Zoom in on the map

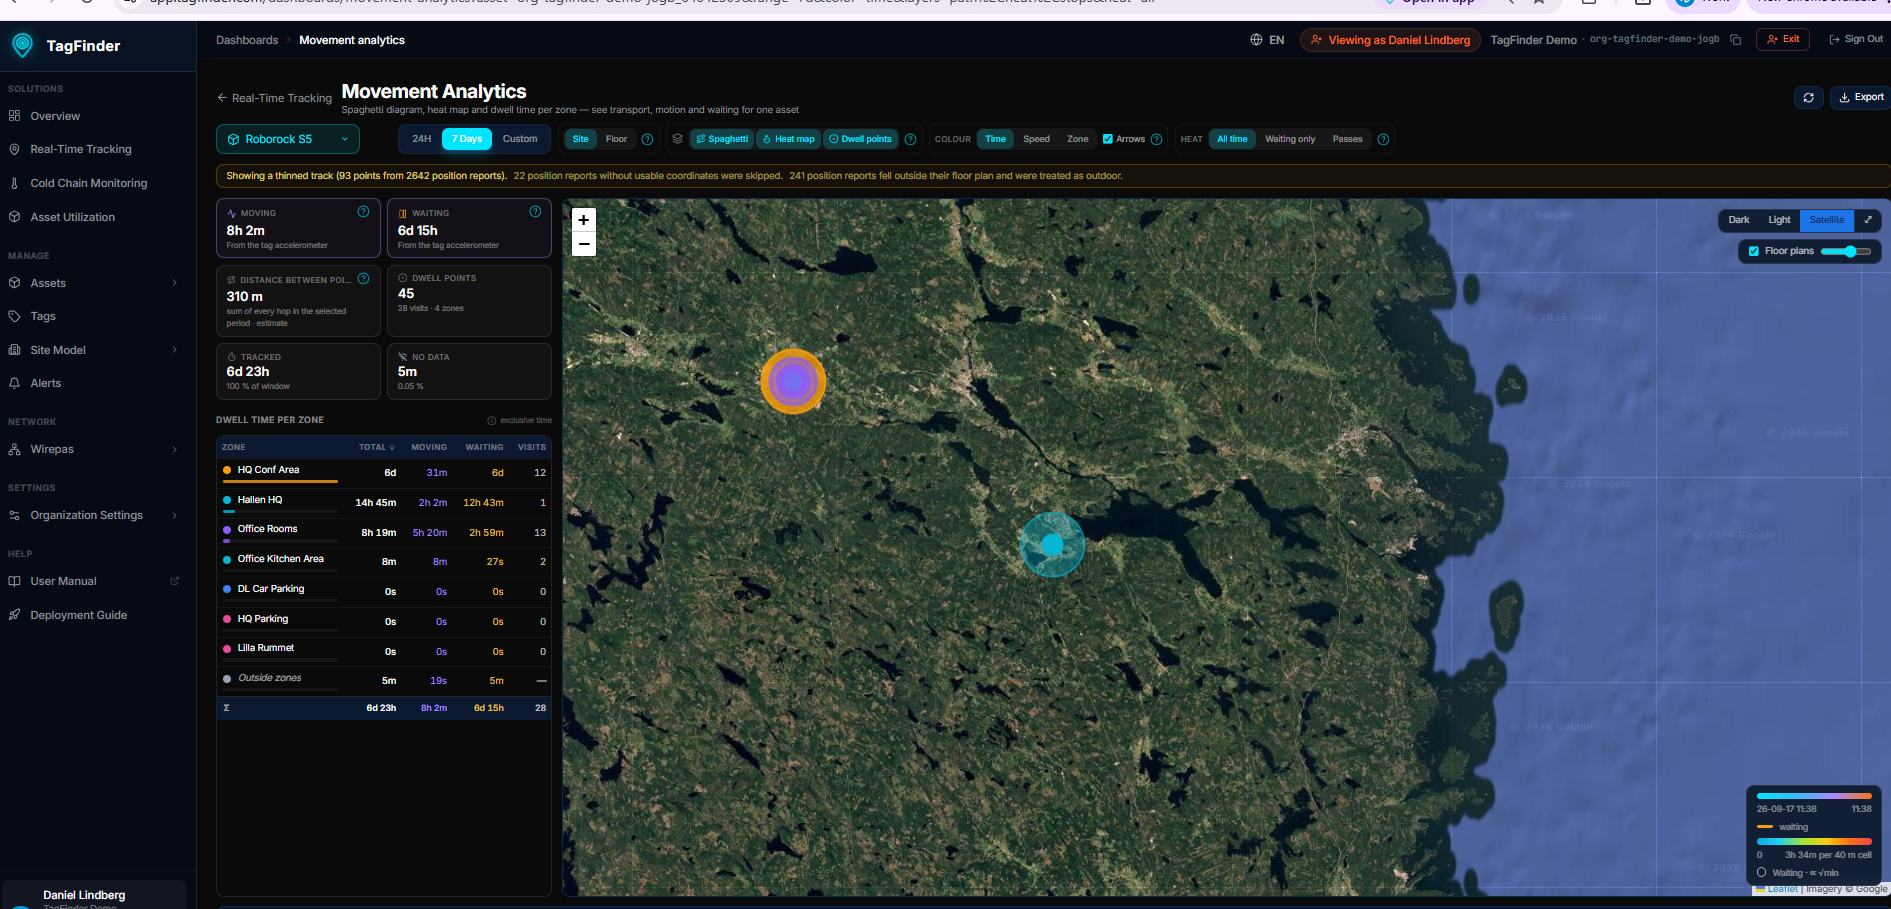point(584,220)
